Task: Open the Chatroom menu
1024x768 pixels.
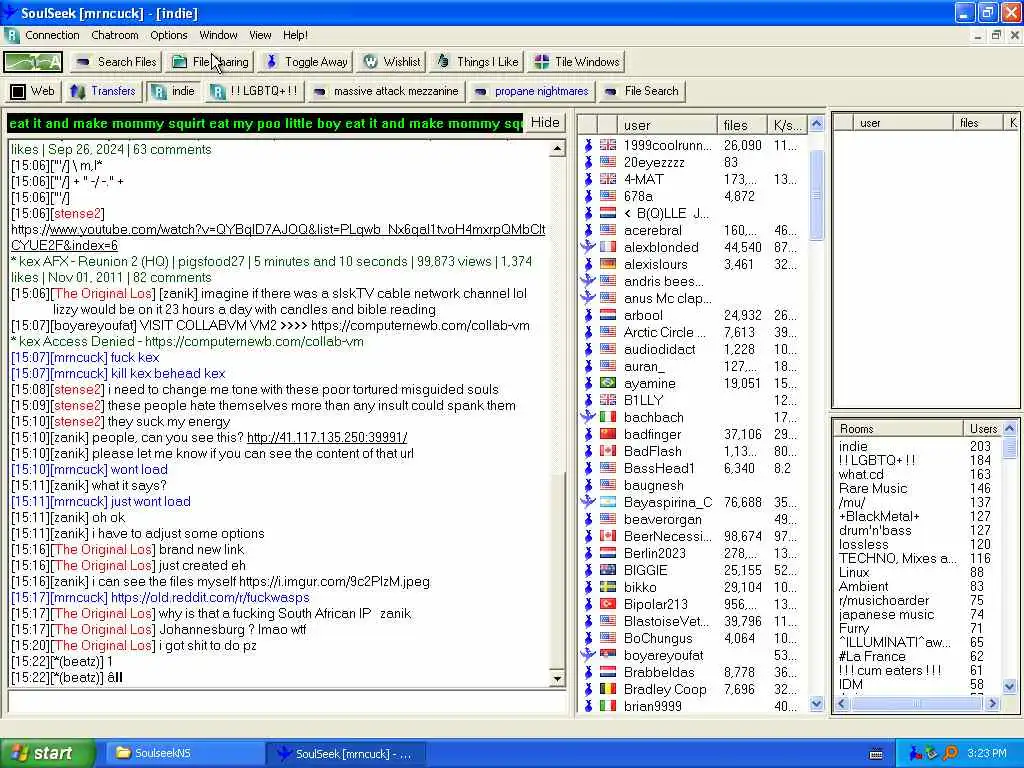Action: pyautogui.click(x=115, y=35)
